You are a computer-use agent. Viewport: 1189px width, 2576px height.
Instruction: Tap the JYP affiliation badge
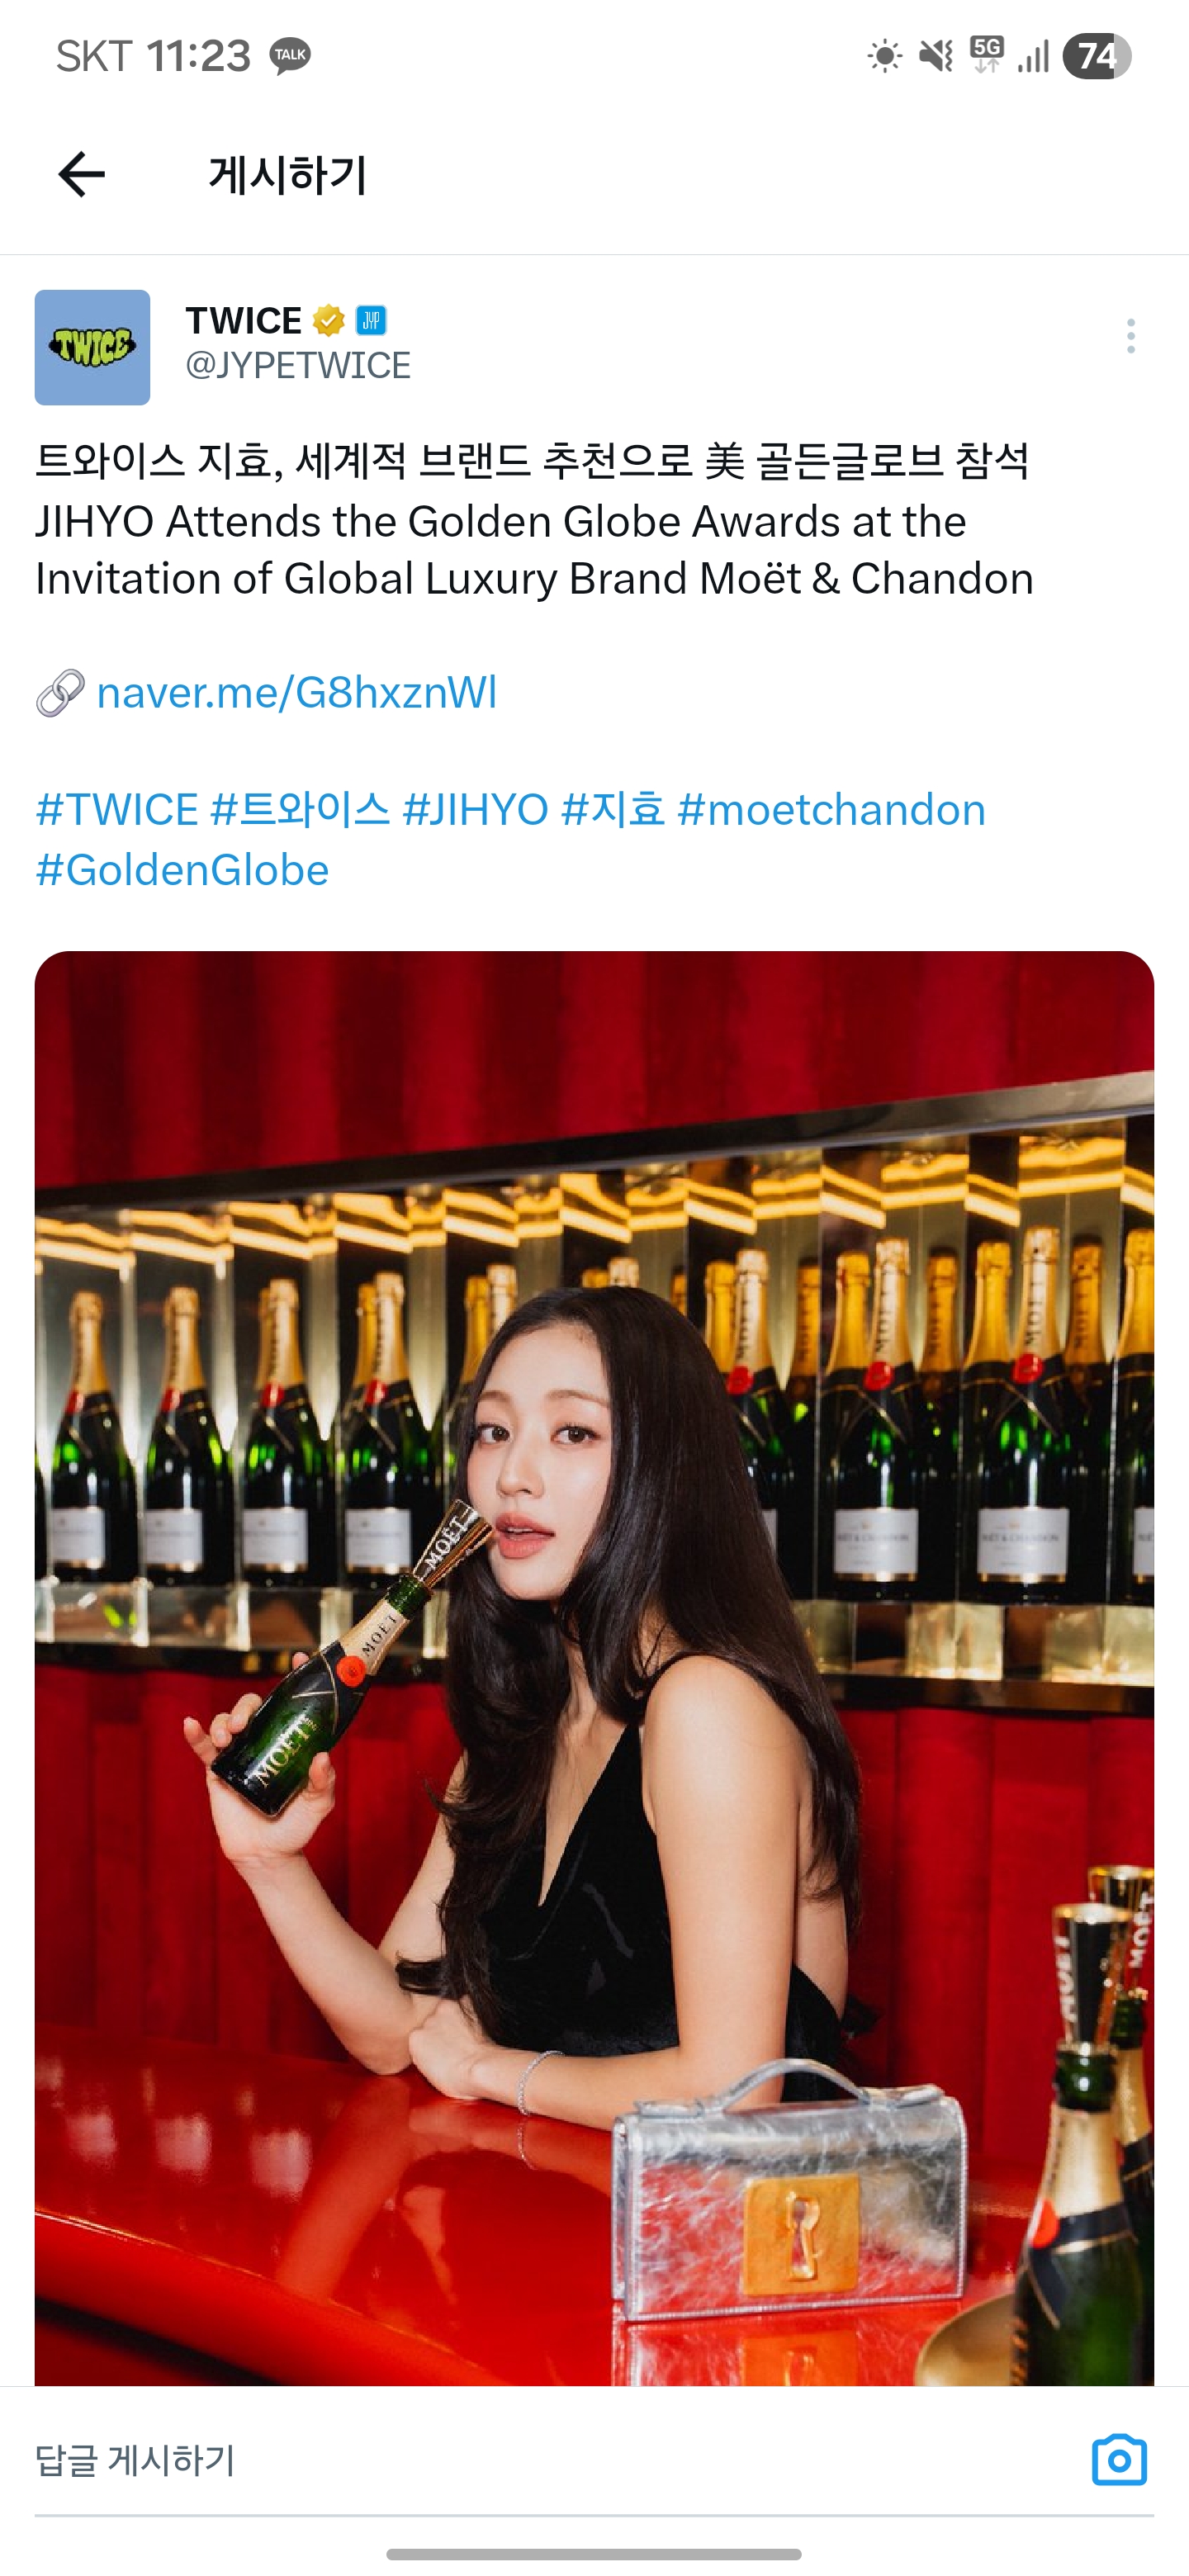pos(371,320)
